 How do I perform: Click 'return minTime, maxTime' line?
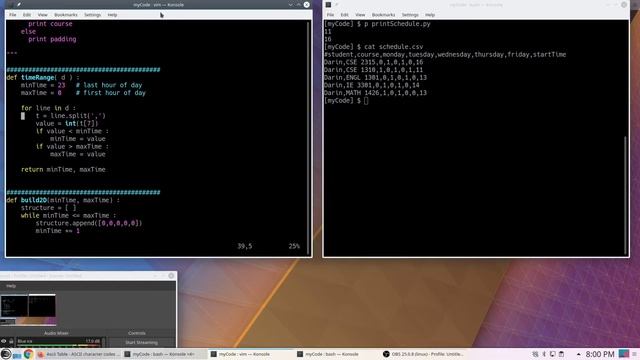click(63, 169)
